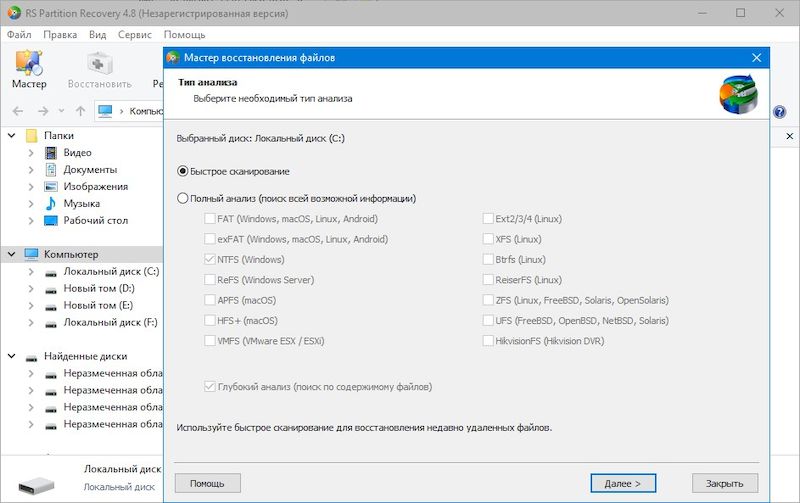Screen dimensions: 800x503
Task: Toggle the Глубокий анализ checkbox
Action: click(209, 387)
